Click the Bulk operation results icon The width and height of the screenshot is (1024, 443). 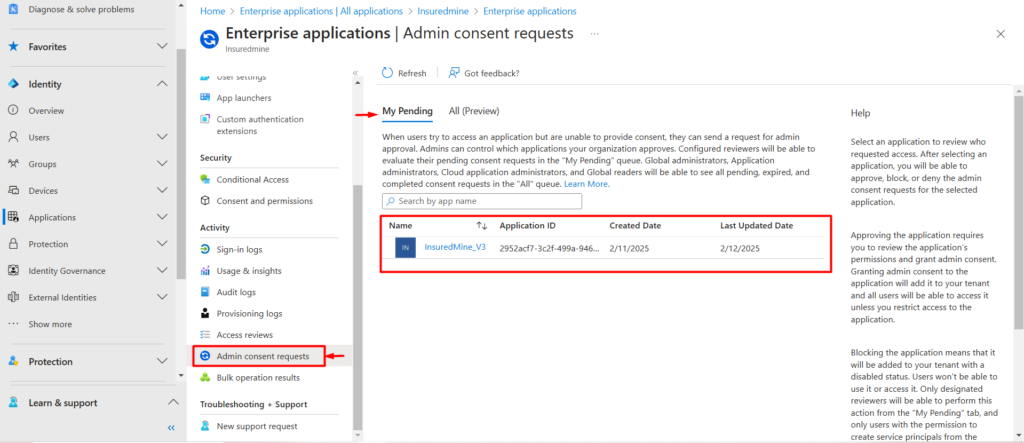pyautogui.click(x=205, y=378)
